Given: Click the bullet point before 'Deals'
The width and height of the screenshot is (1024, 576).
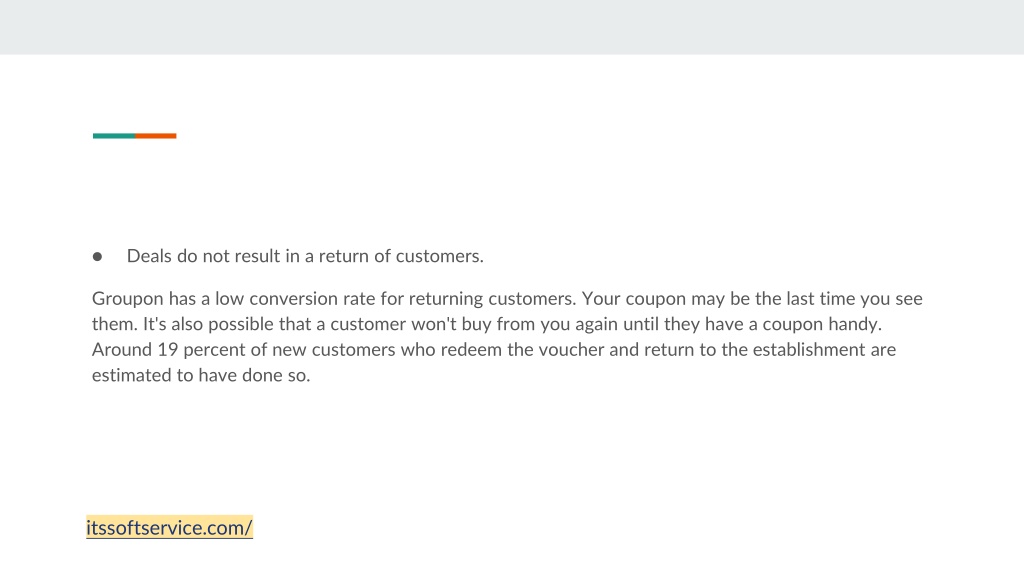Looking at the screenshot, I should tap(97, 257).
